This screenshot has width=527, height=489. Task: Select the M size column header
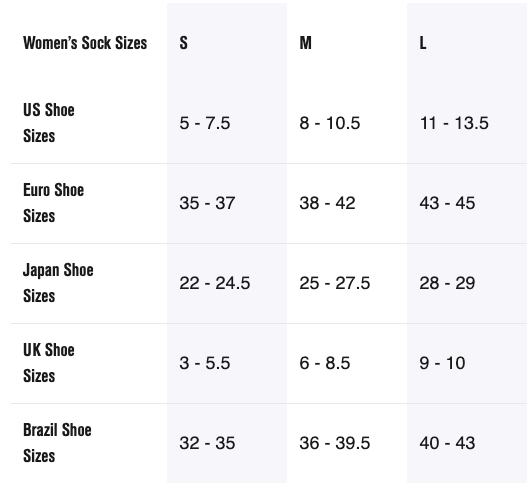coord(306,43)
